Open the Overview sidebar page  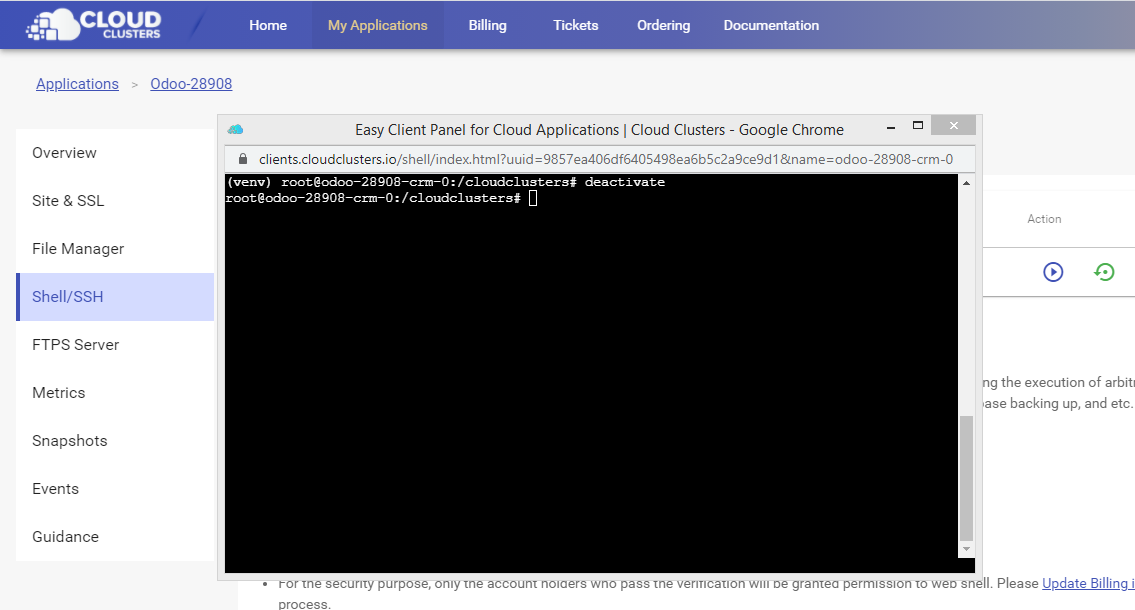tap(64, 152)
